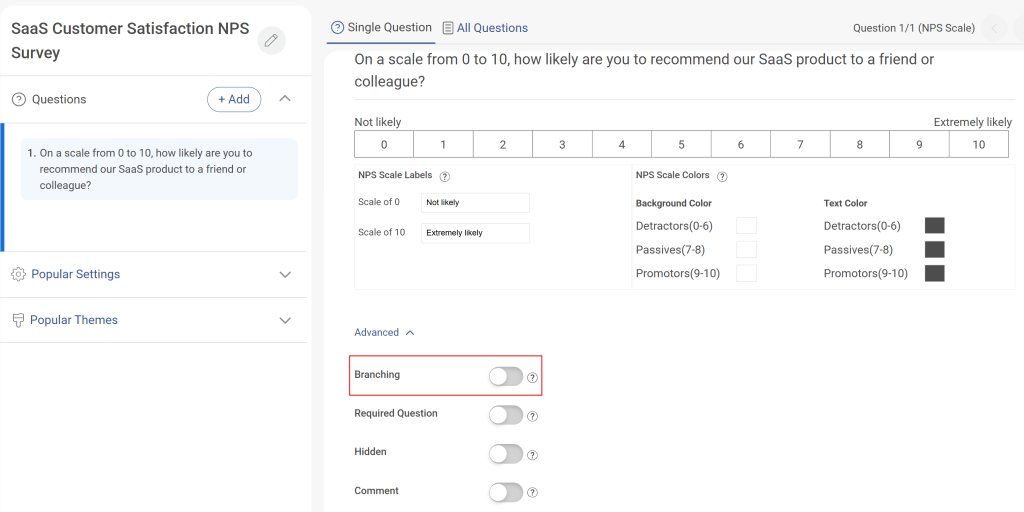Select 10 on the NPS scale

978,144
